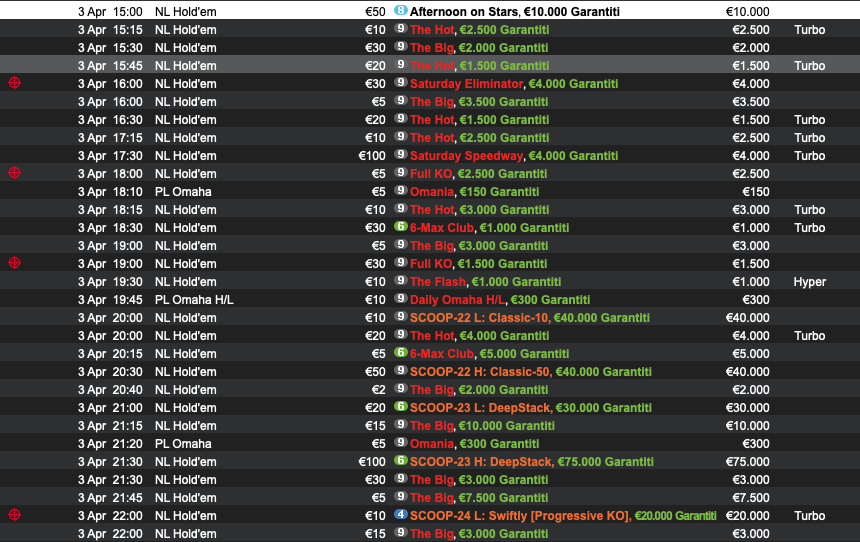This screenshot has width=860, height=542.
Task: Click the €3.500 prize pool value
Action: tap(751, 102)
